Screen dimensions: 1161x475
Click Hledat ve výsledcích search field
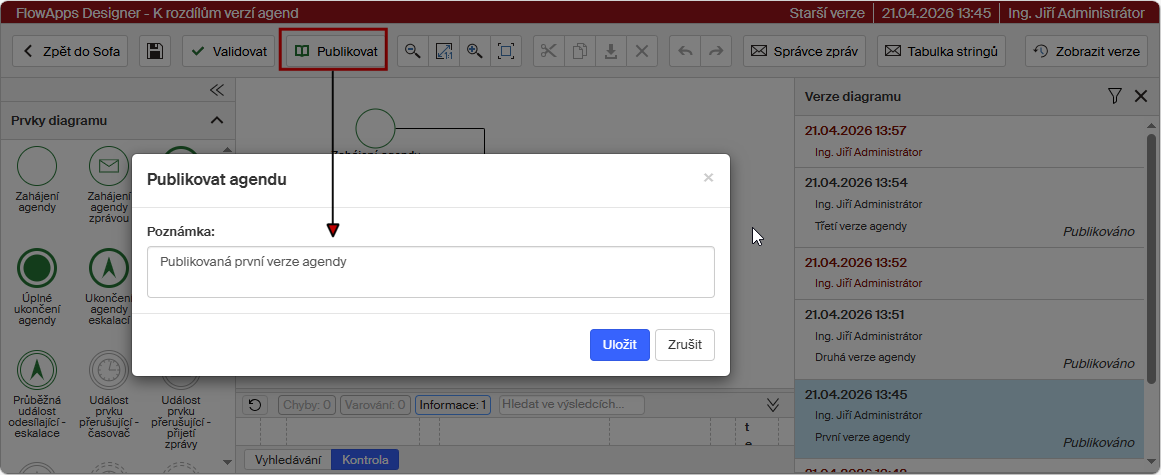[572, 405]
